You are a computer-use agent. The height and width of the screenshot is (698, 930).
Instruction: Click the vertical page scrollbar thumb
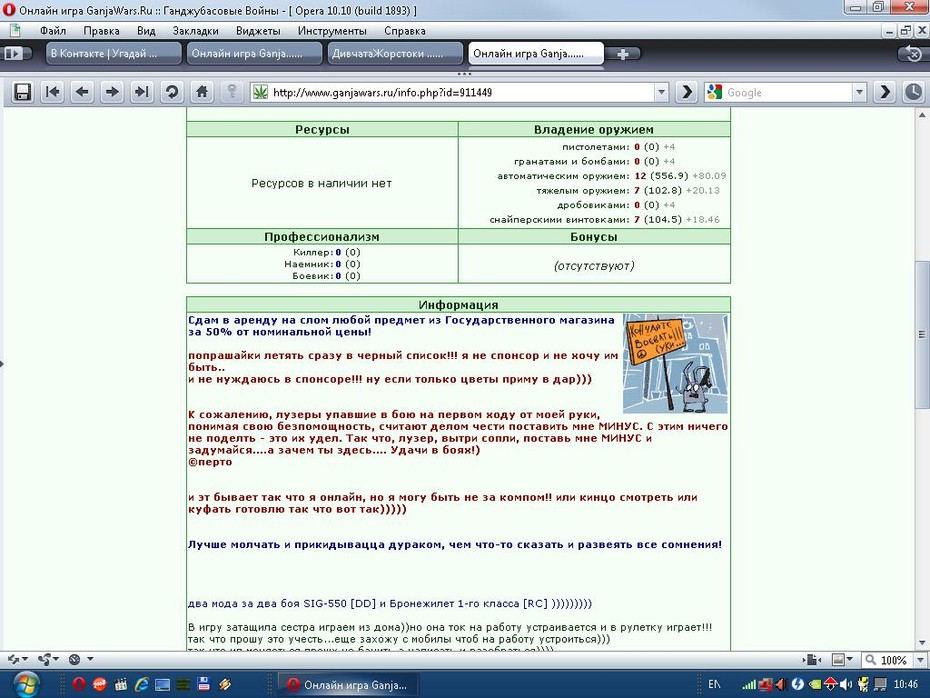(x=922, y=334)
